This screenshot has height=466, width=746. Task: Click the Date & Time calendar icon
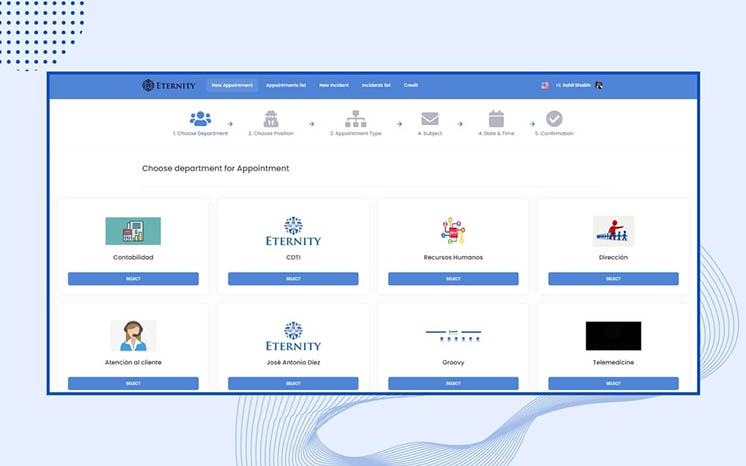[496, 119]
